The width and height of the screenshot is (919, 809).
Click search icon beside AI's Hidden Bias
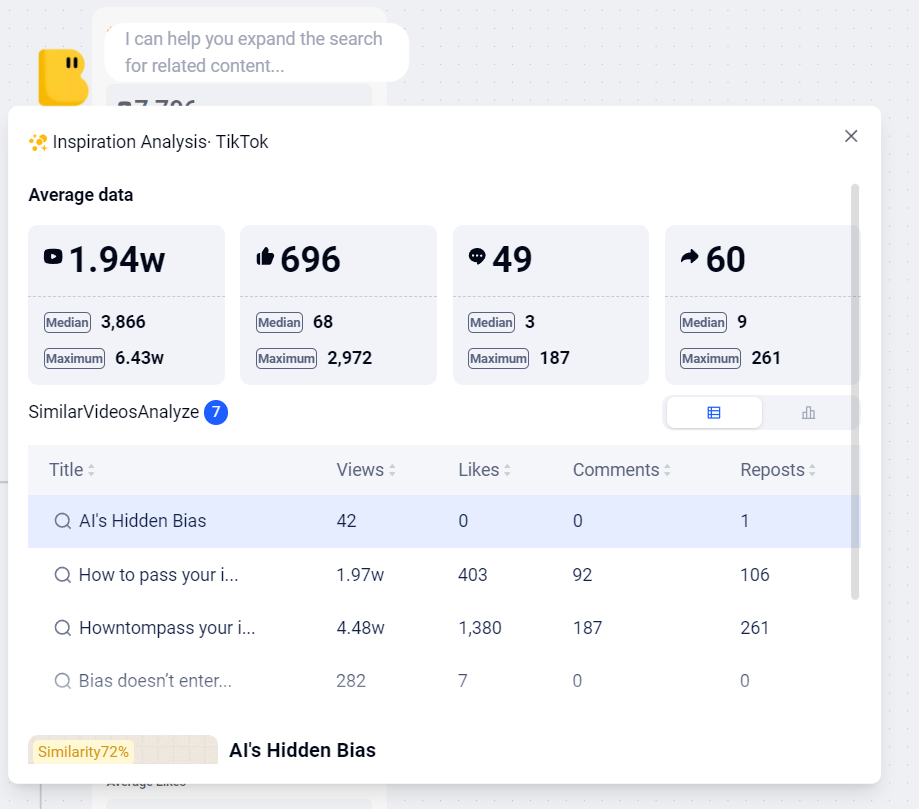click(62, 521)
